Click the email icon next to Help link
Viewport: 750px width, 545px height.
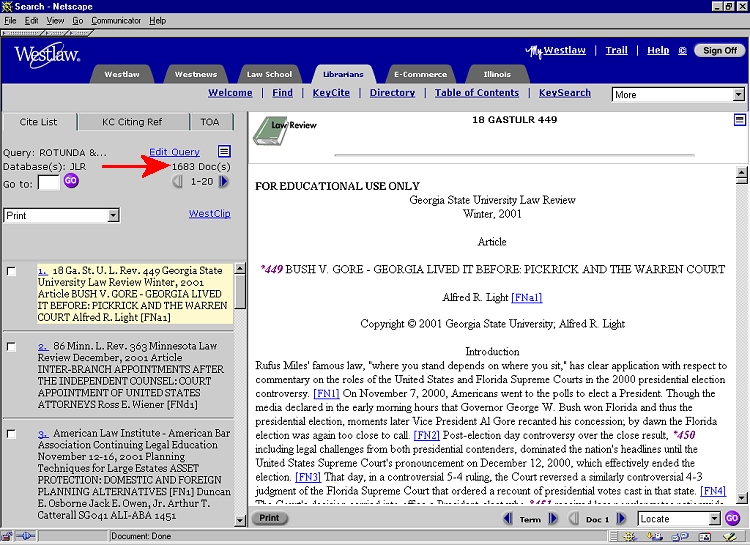682,51
